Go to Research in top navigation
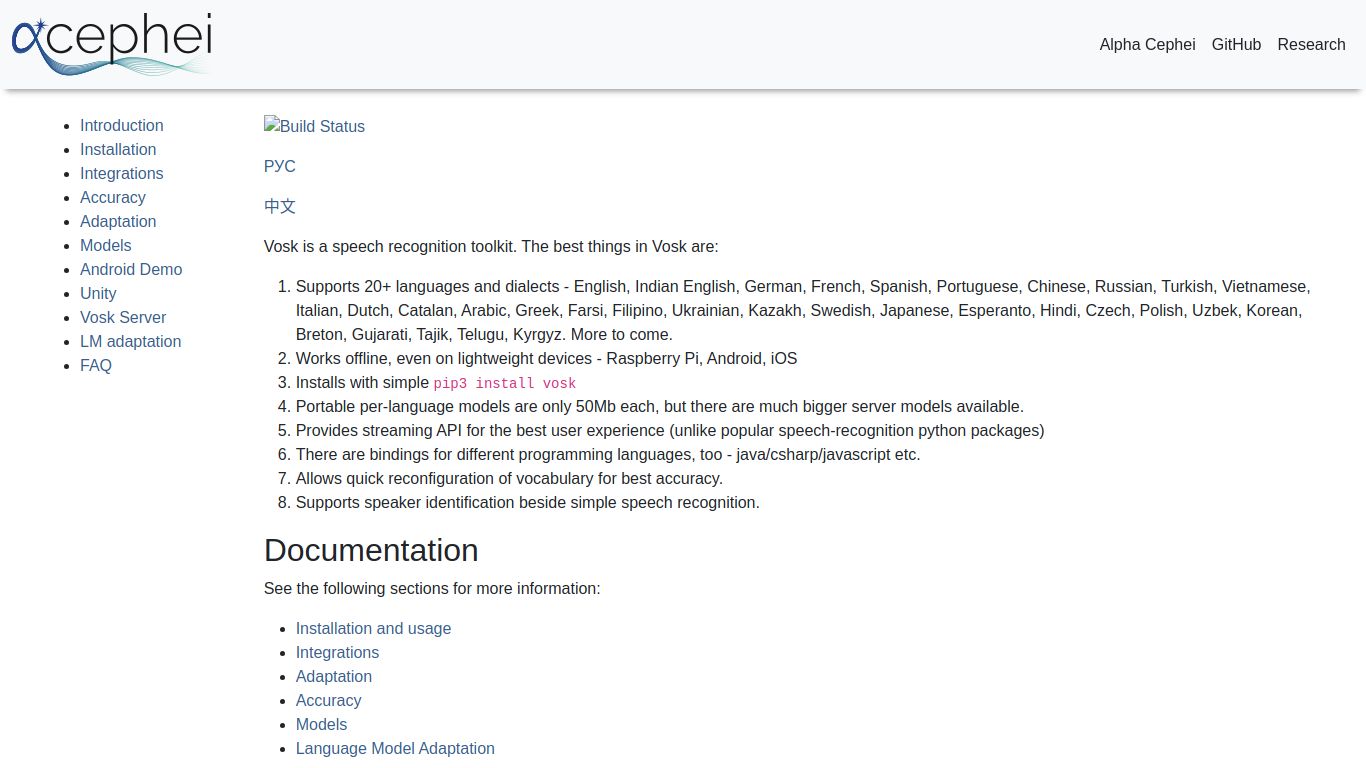The width and height of the screenshot is (1366, 768). (1311, 44)
